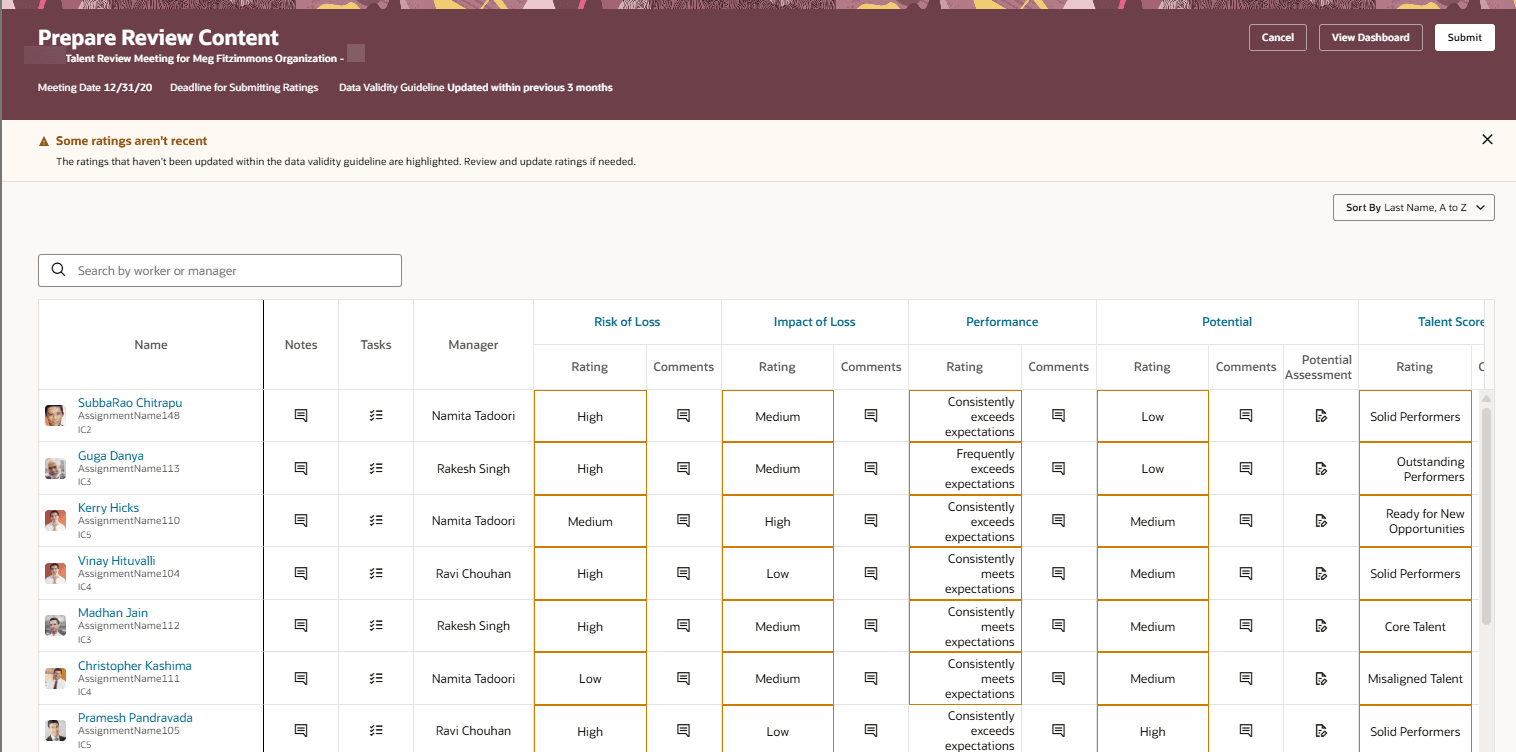Open Potential Assessment for Guga Danya
Screen dimensions: 1516x752
(x=1320, y=468)
